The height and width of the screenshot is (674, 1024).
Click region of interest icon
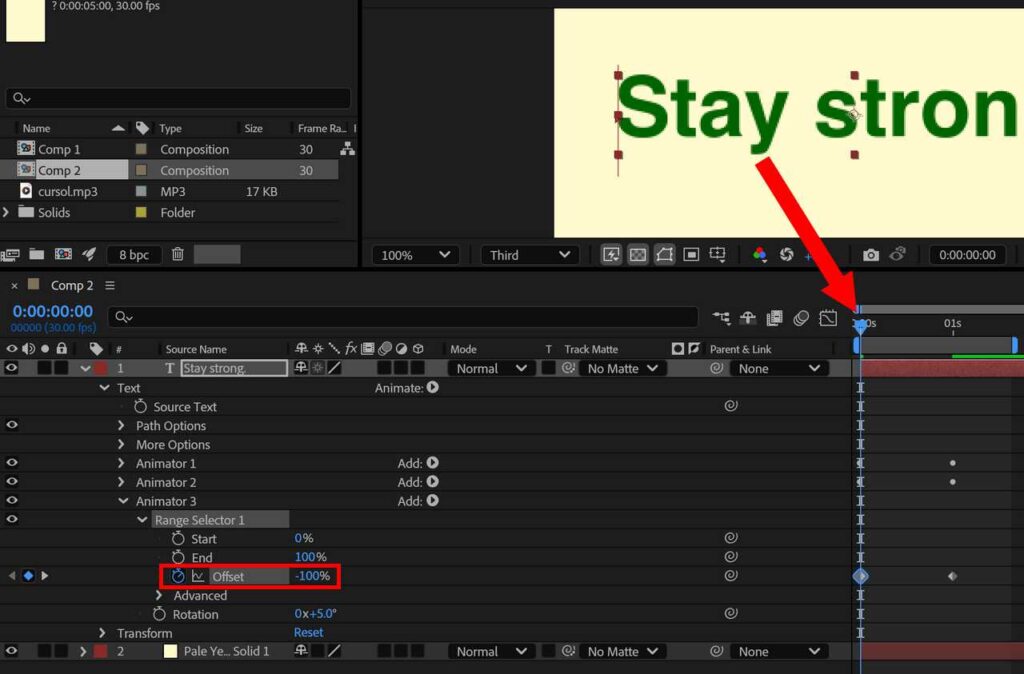(x=691, y=255)
